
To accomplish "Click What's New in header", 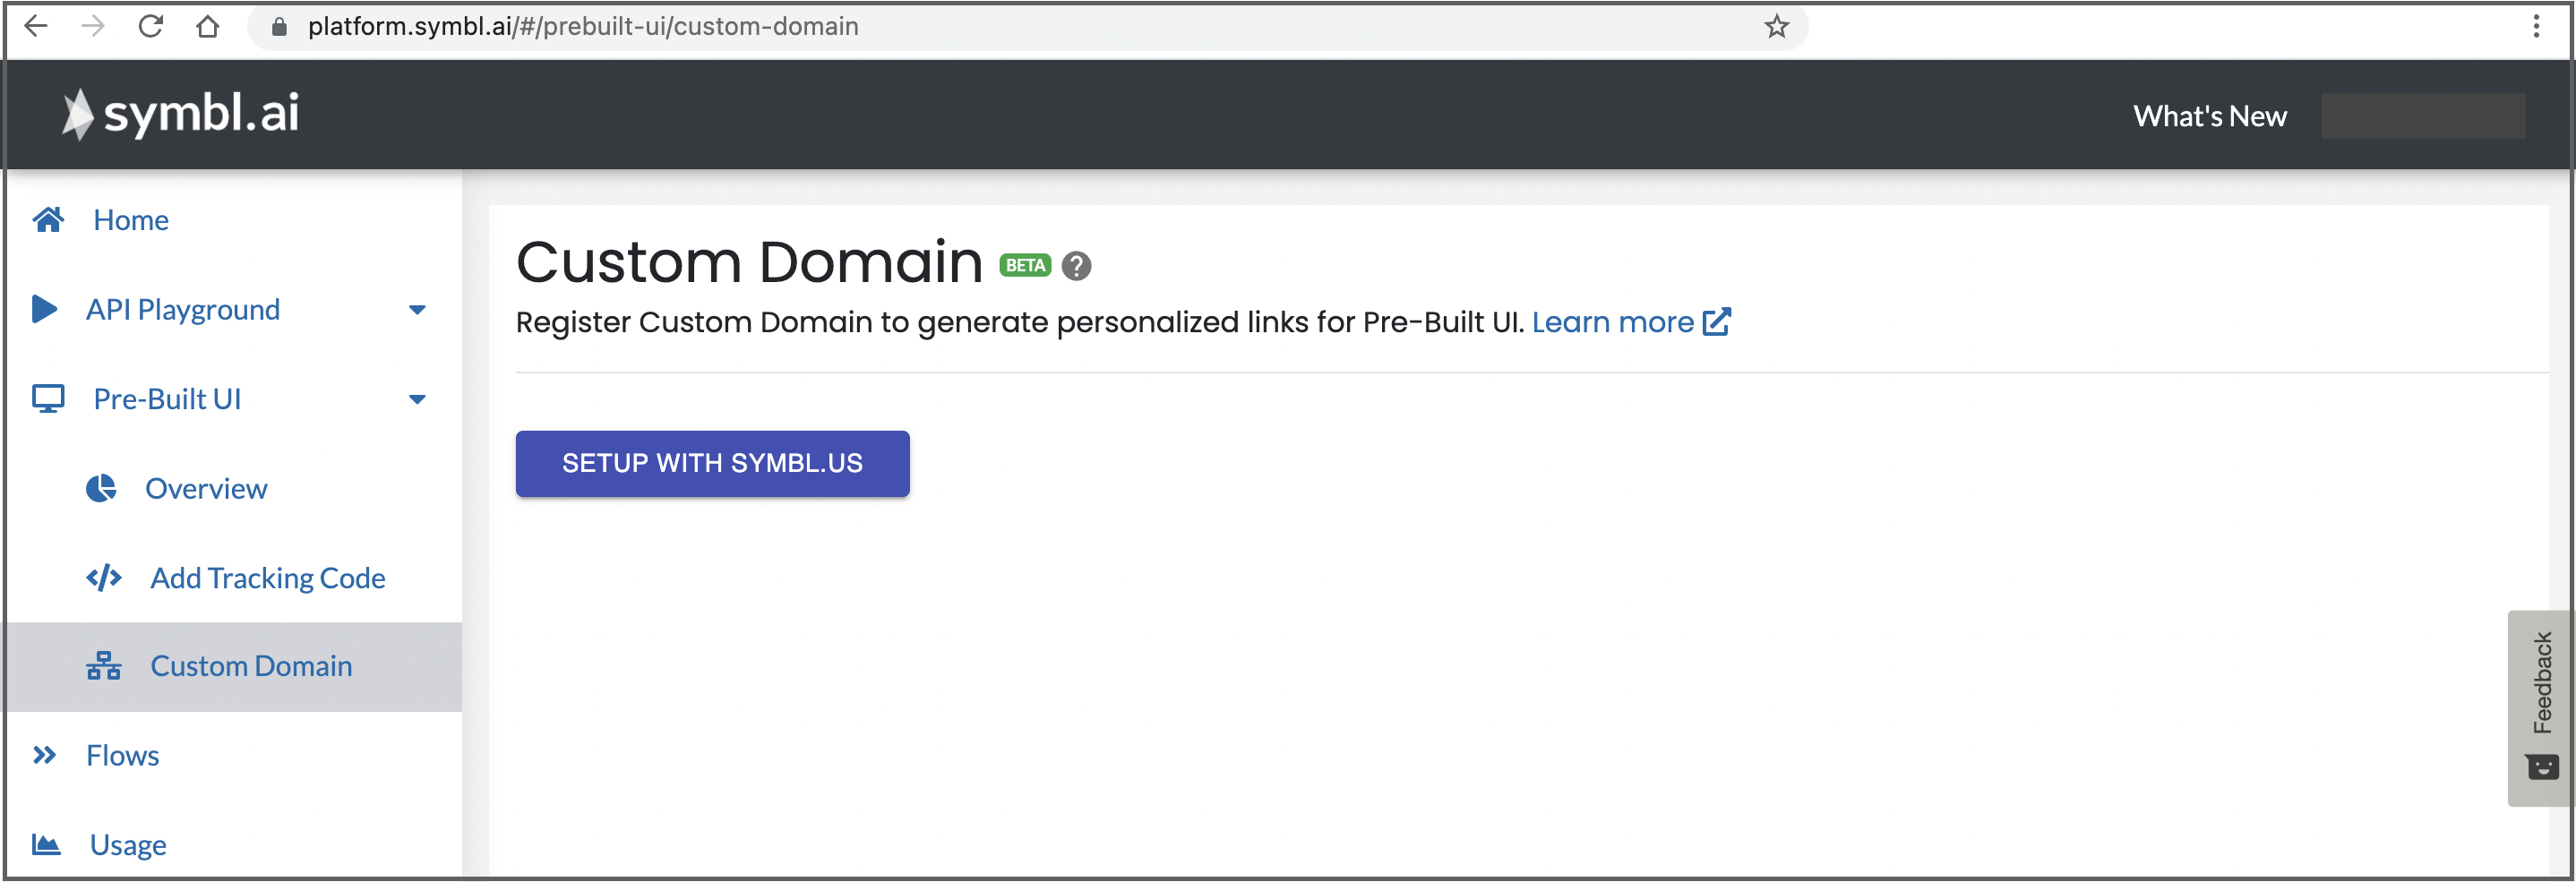I will pyautogui.click(x=2209, y=116).
